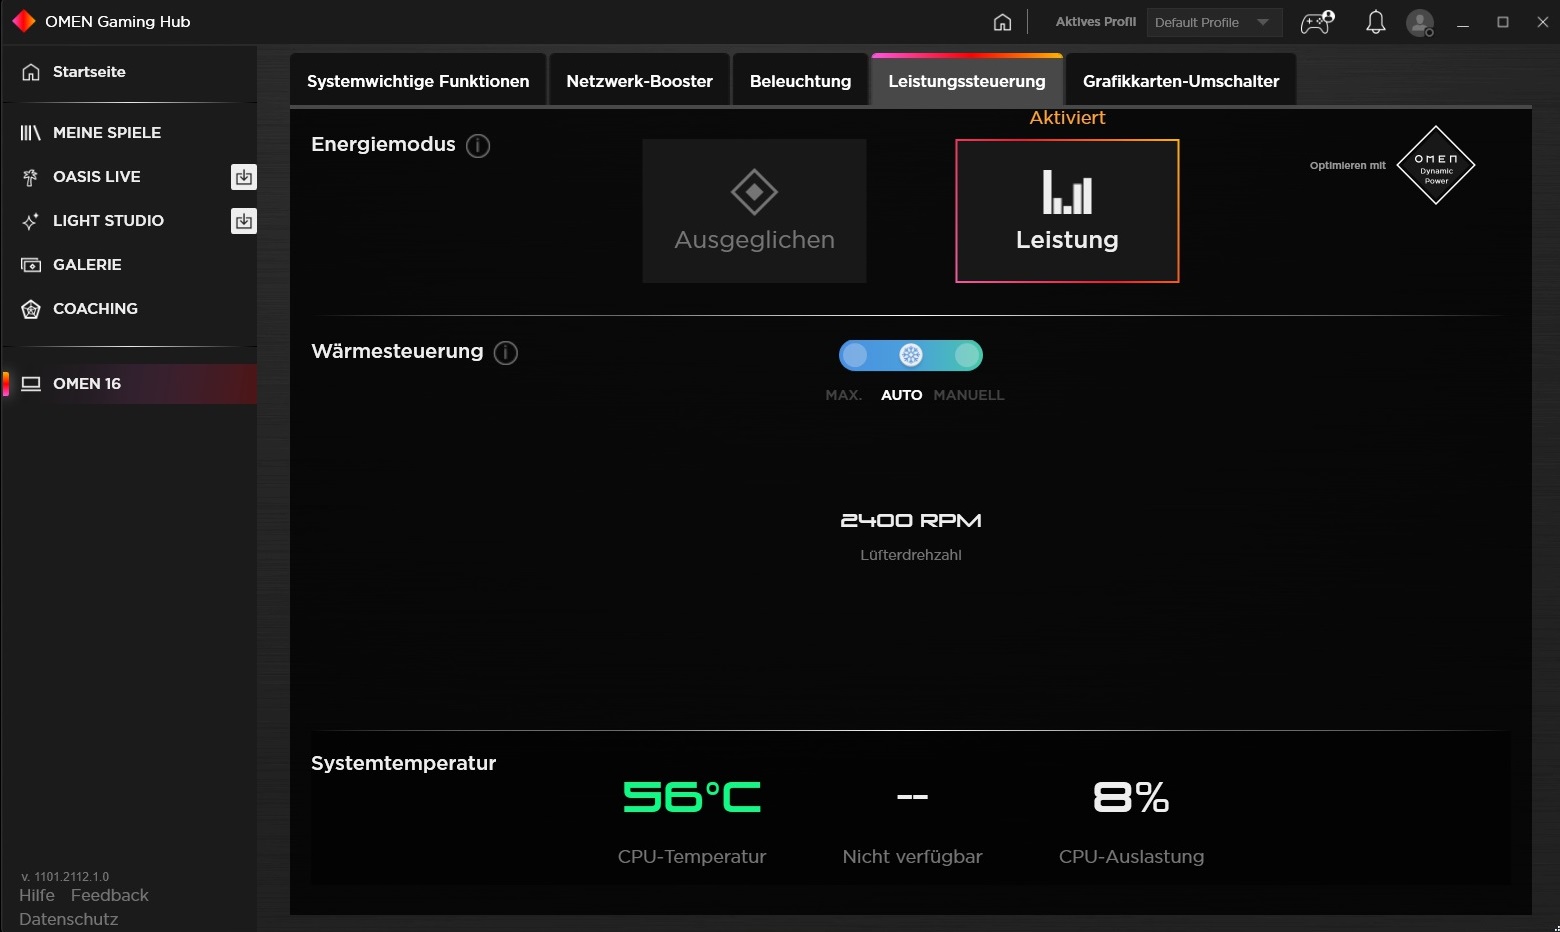Switch to Grafikkarten-Umschalter tab
The height and width of the screenshot is (932, 1560).
(x=1181, y=81)
